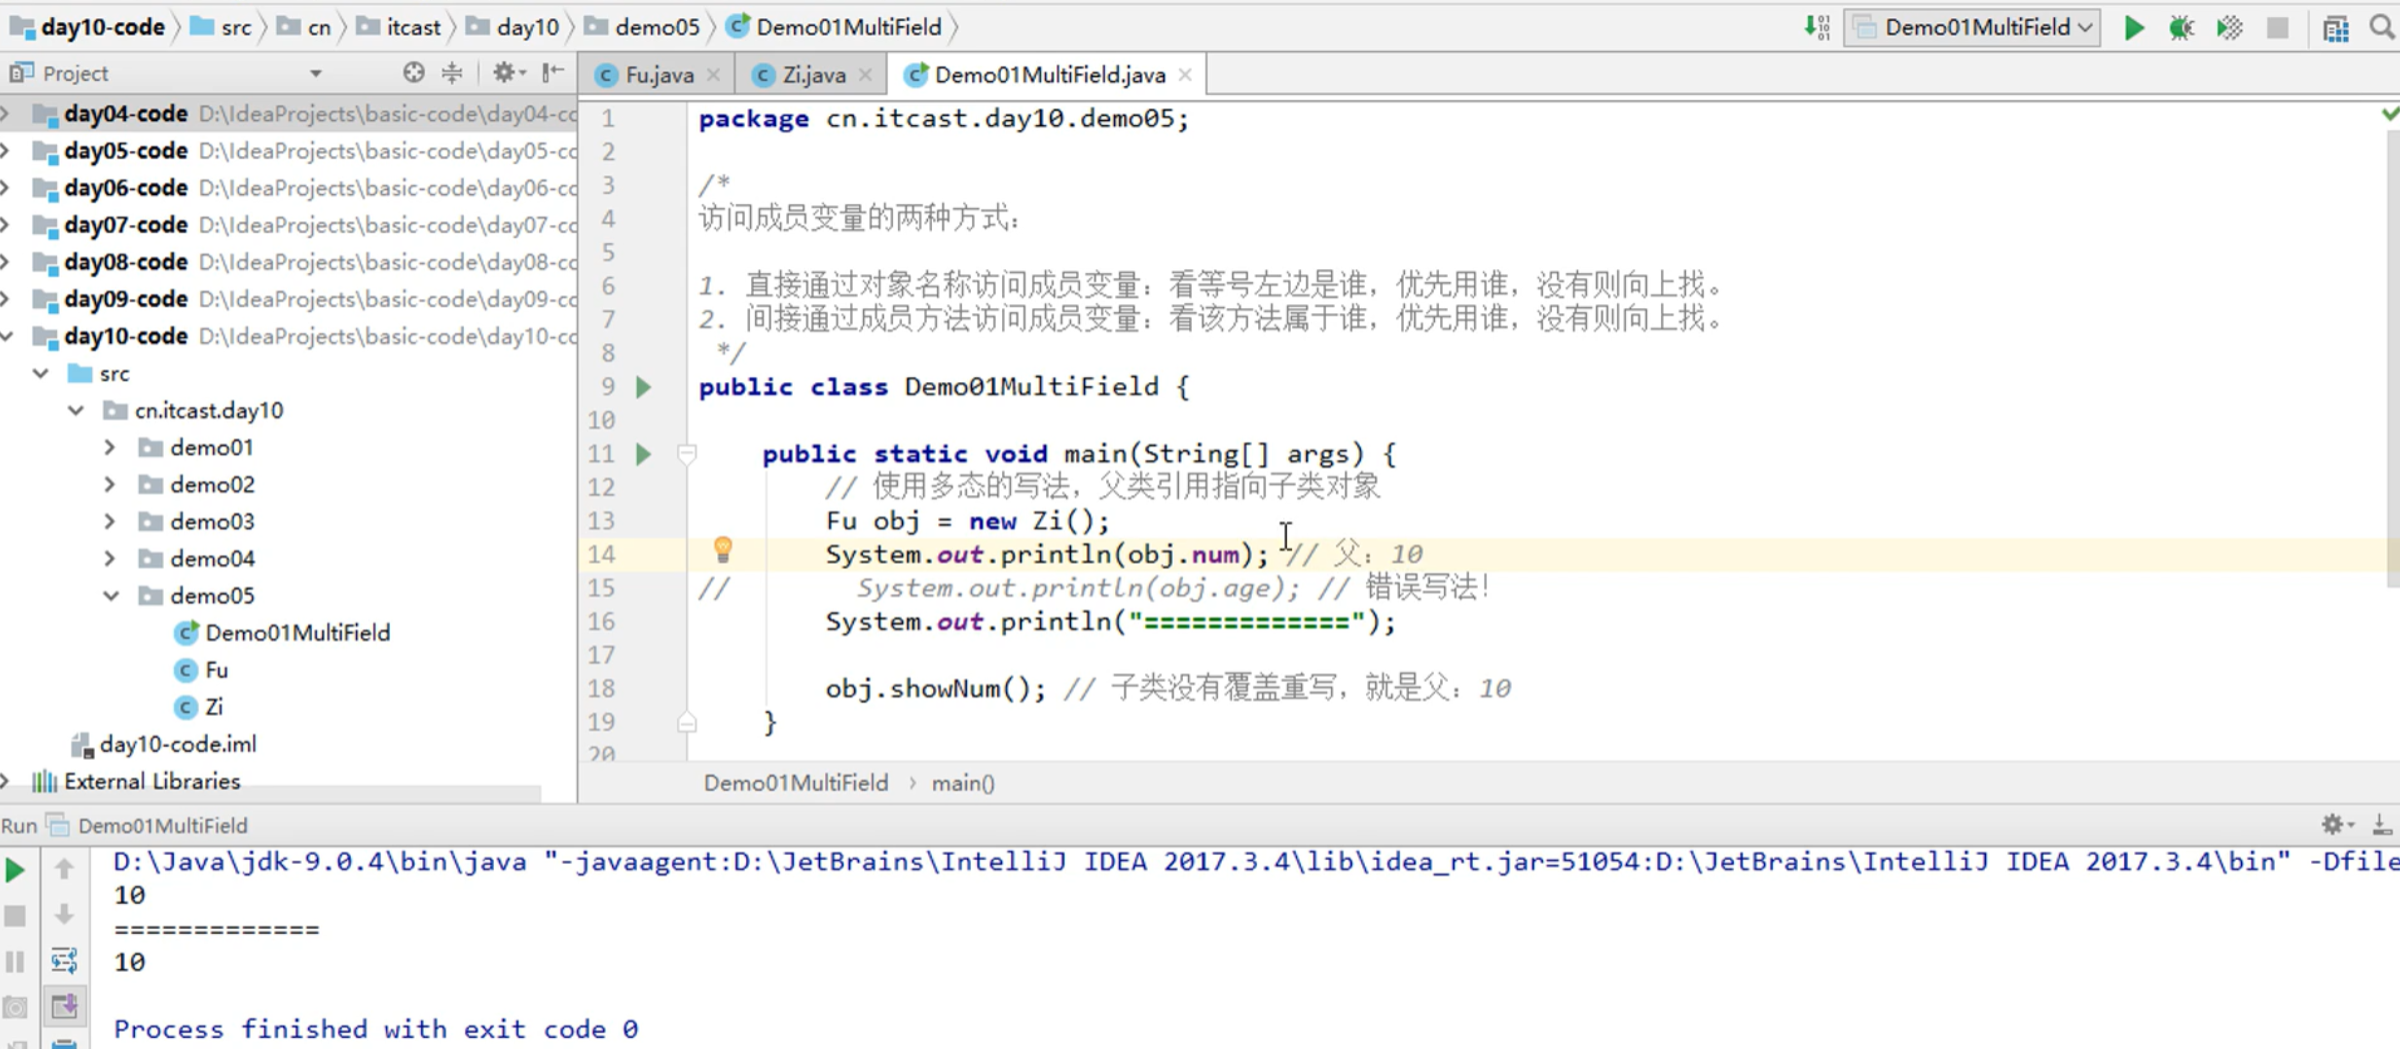Click the editor vertical scrollbar
This screenshot has height=1049, width=2400.
2392,358
